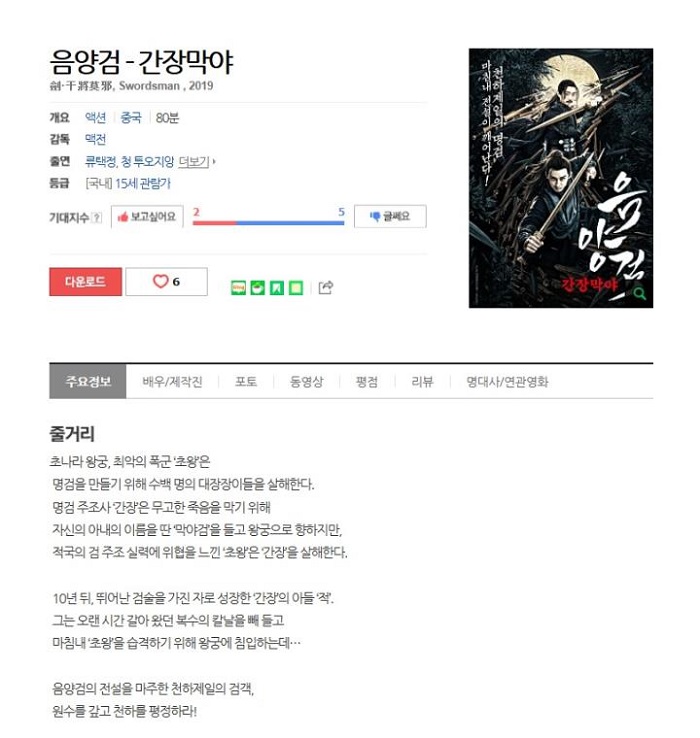700x738 pixels.
Task: Click the 기대지수 red-blue rating bar
Action: pyautogui.click(x=268, y=223)
